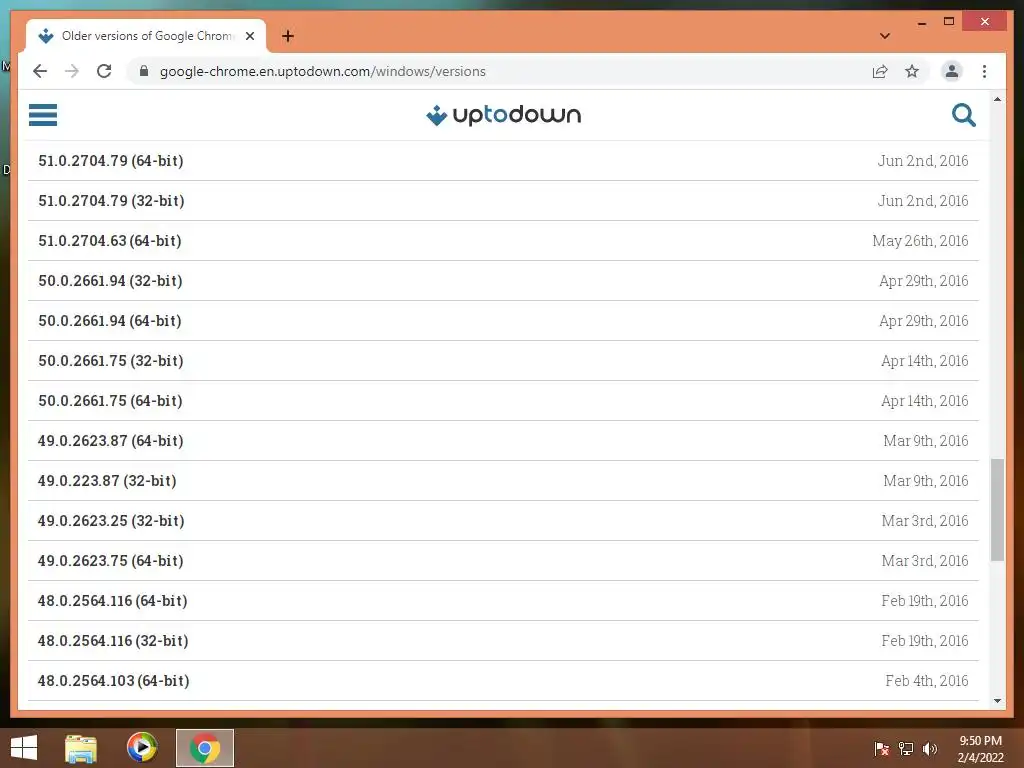Choose version 49.0.223.87 (32-bit)
1024x768 pixels.
tap(503, 481)
